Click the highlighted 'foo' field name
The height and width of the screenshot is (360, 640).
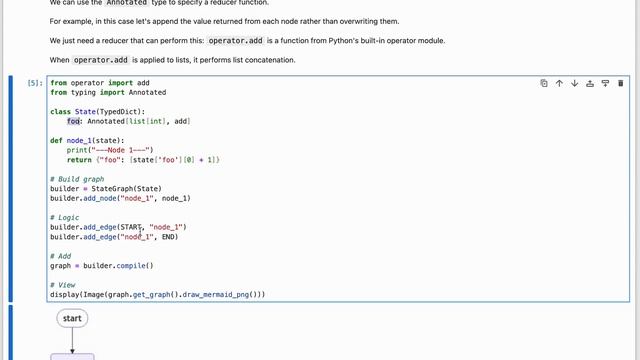coord(73,121)
